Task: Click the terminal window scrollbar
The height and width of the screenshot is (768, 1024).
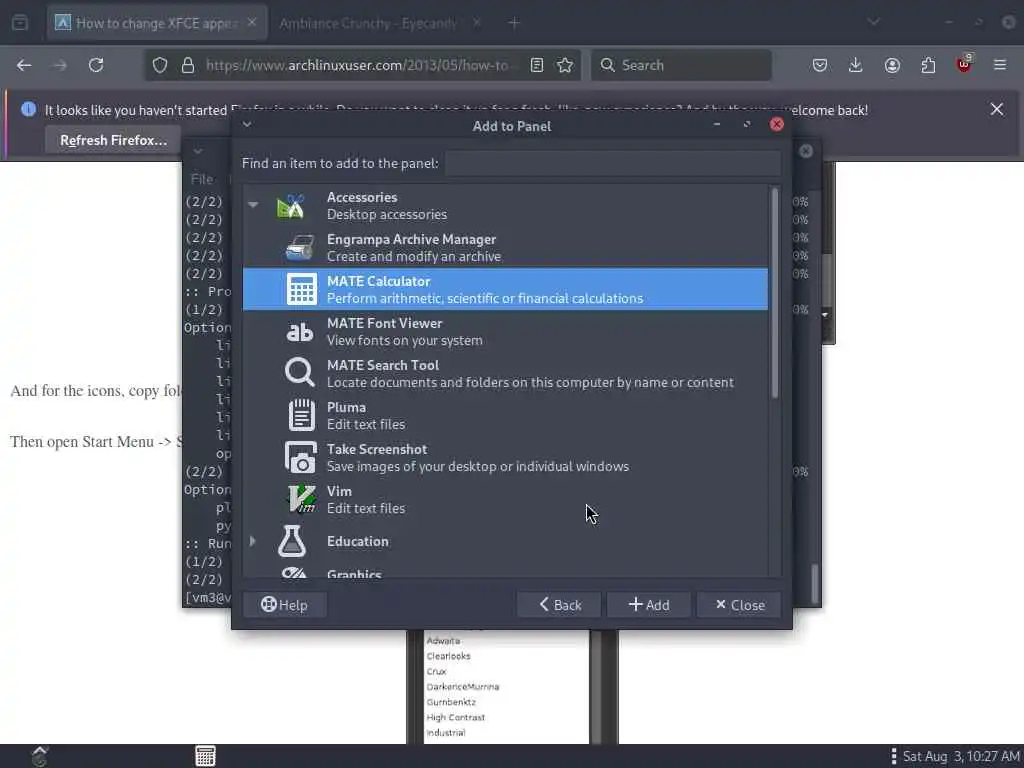Action: (815, 583)
